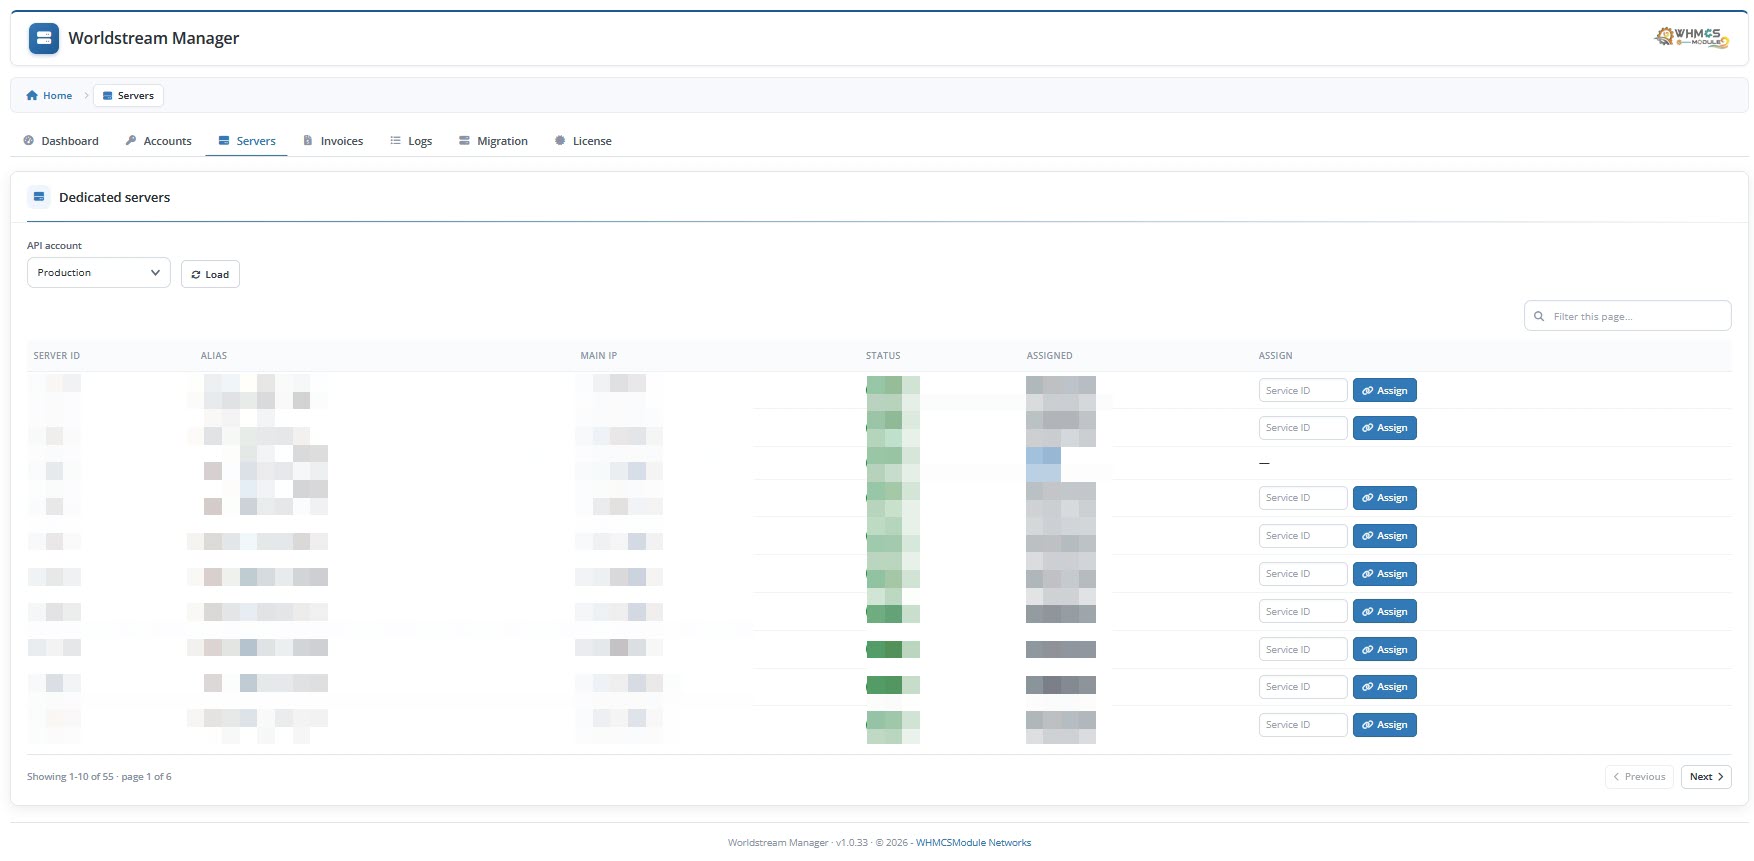Open the Migration tab

point(493,141)
